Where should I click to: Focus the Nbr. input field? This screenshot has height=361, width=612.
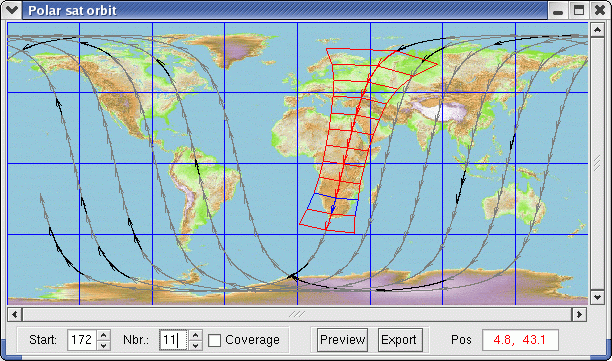(x=174, y=340)
